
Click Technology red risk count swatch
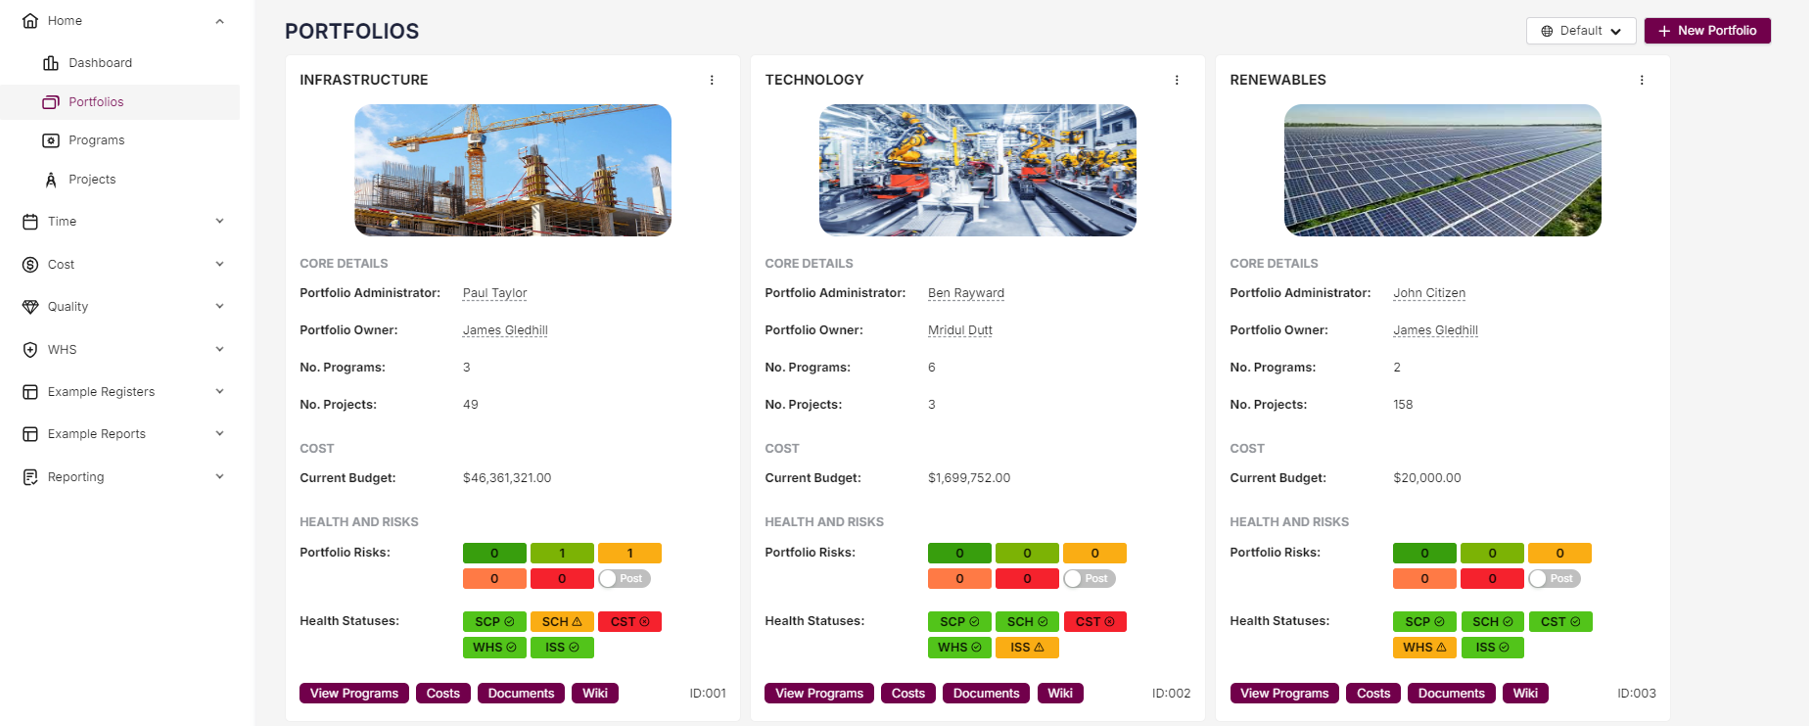1027,579
